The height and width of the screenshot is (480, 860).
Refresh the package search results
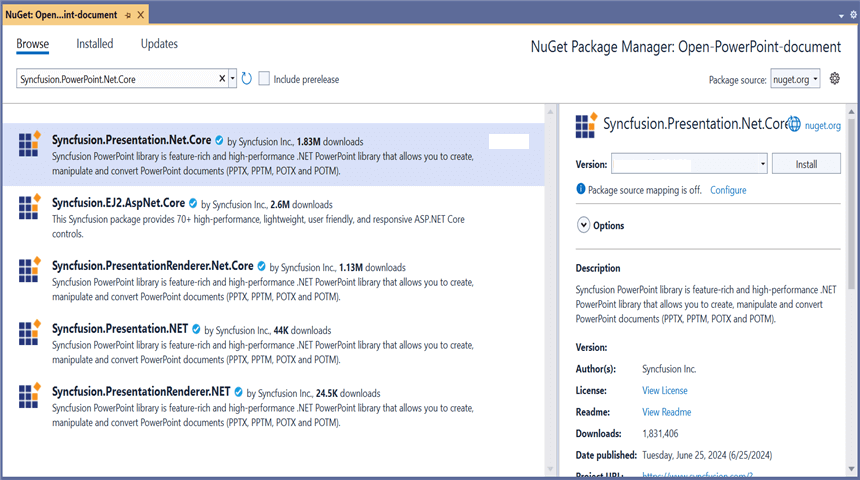[x=246, y=78]
